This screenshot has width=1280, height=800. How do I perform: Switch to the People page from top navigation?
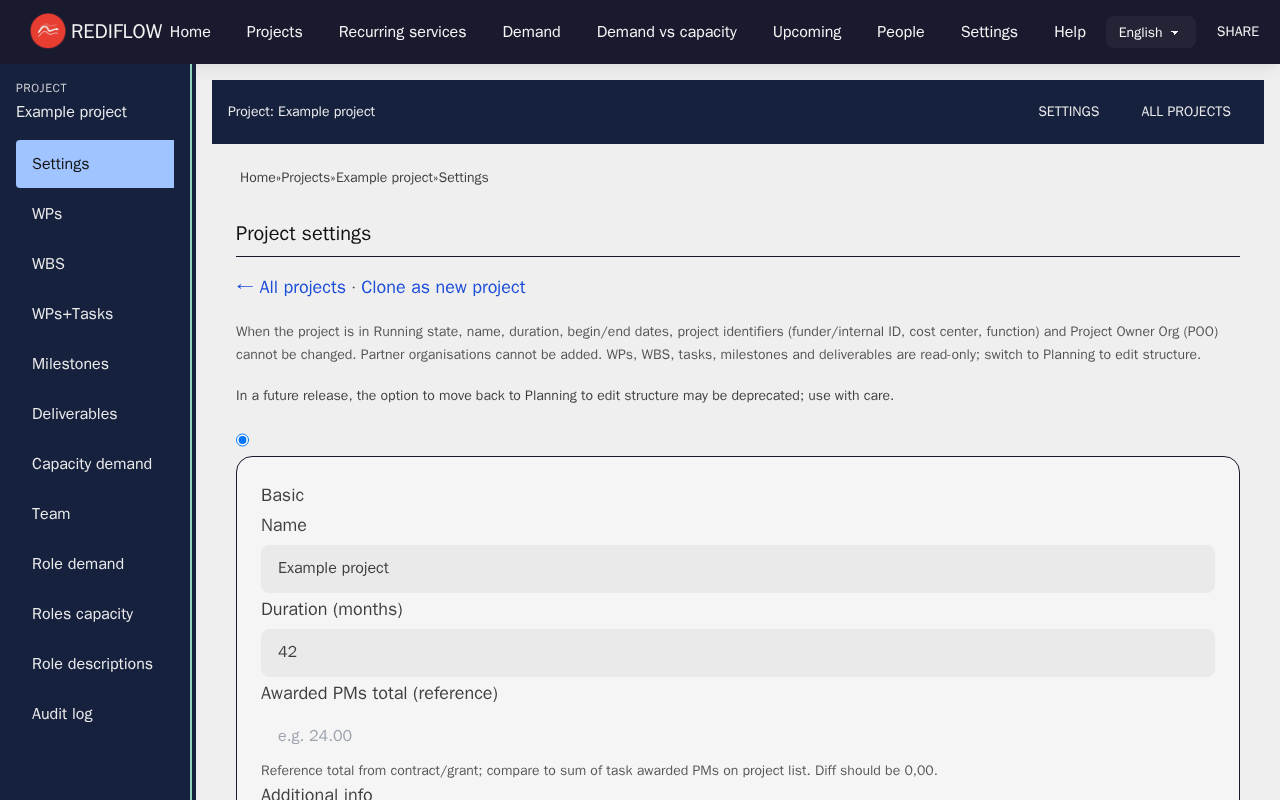(x=900, y=31)
